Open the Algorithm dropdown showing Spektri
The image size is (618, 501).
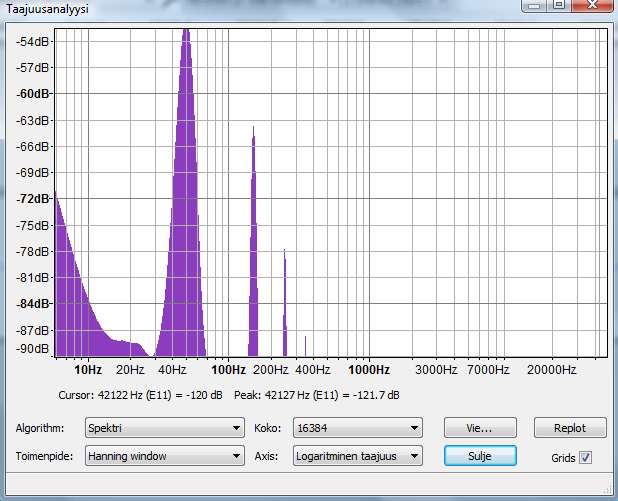(165, 428)
